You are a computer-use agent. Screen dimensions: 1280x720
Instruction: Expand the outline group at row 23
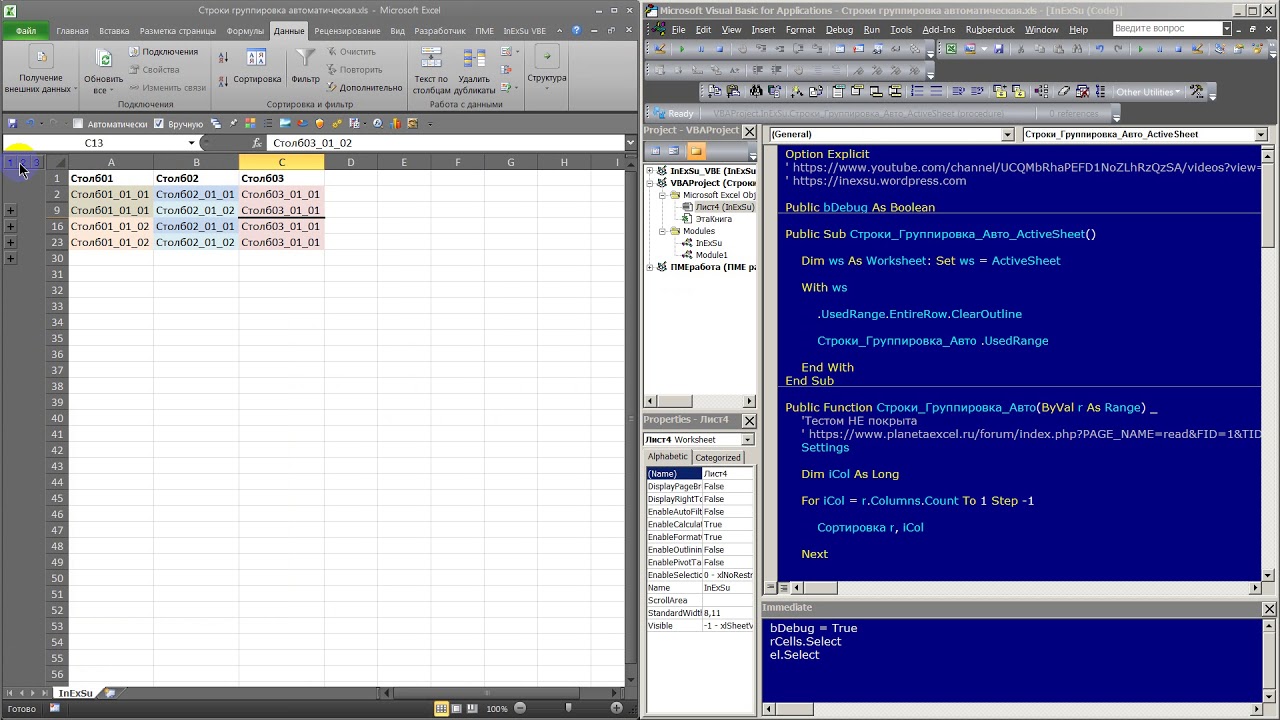coord(10,242)
